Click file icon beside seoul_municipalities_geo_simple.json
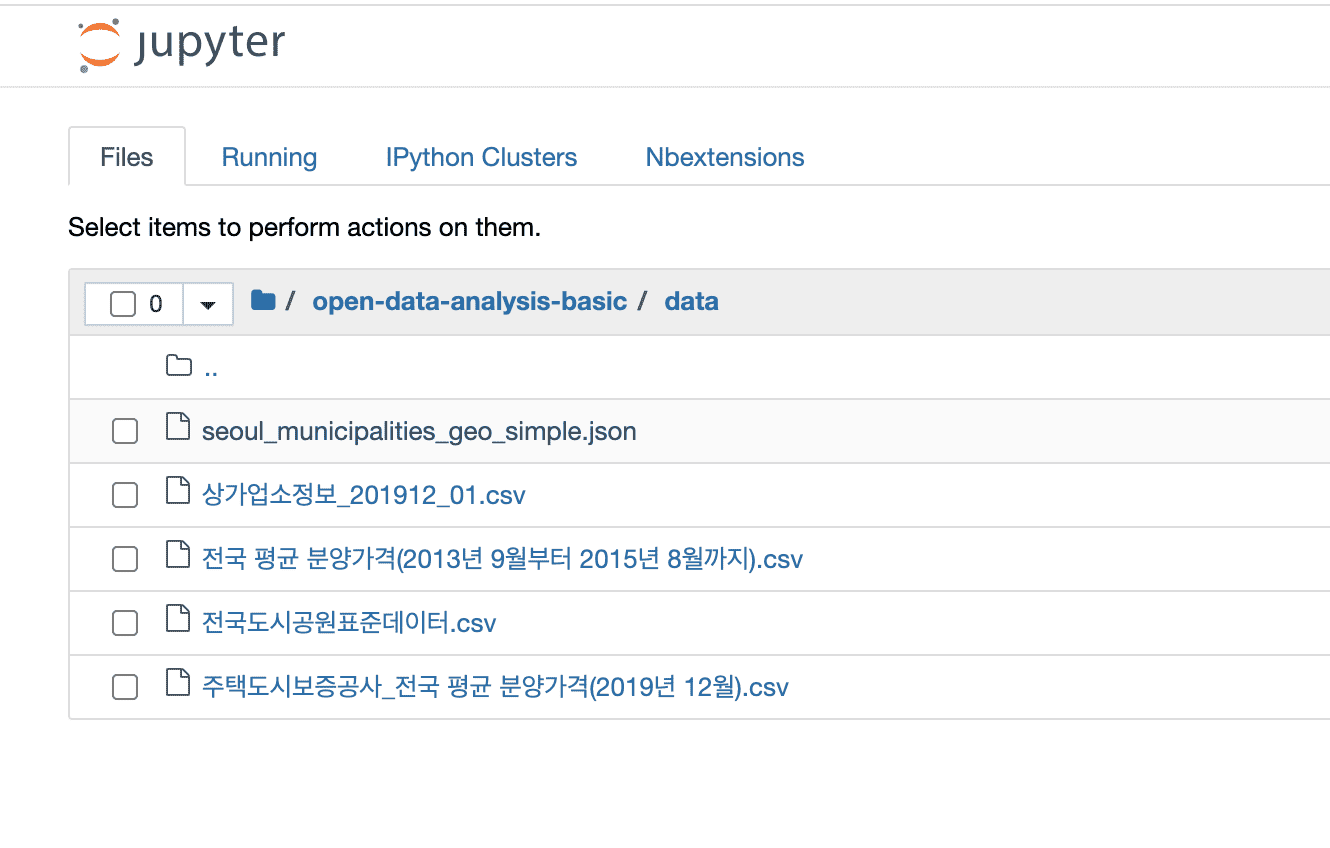This screenshot has width=1330, height=848. click(x=177, y=429)
